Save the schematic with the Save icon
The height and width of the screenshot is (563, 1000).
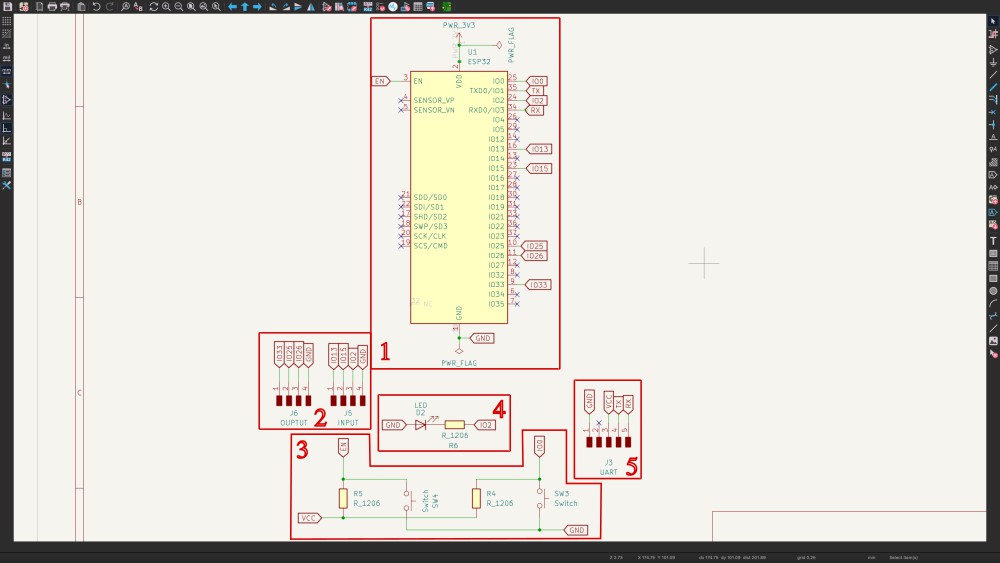pyautogui.click(x=8, y=6)
